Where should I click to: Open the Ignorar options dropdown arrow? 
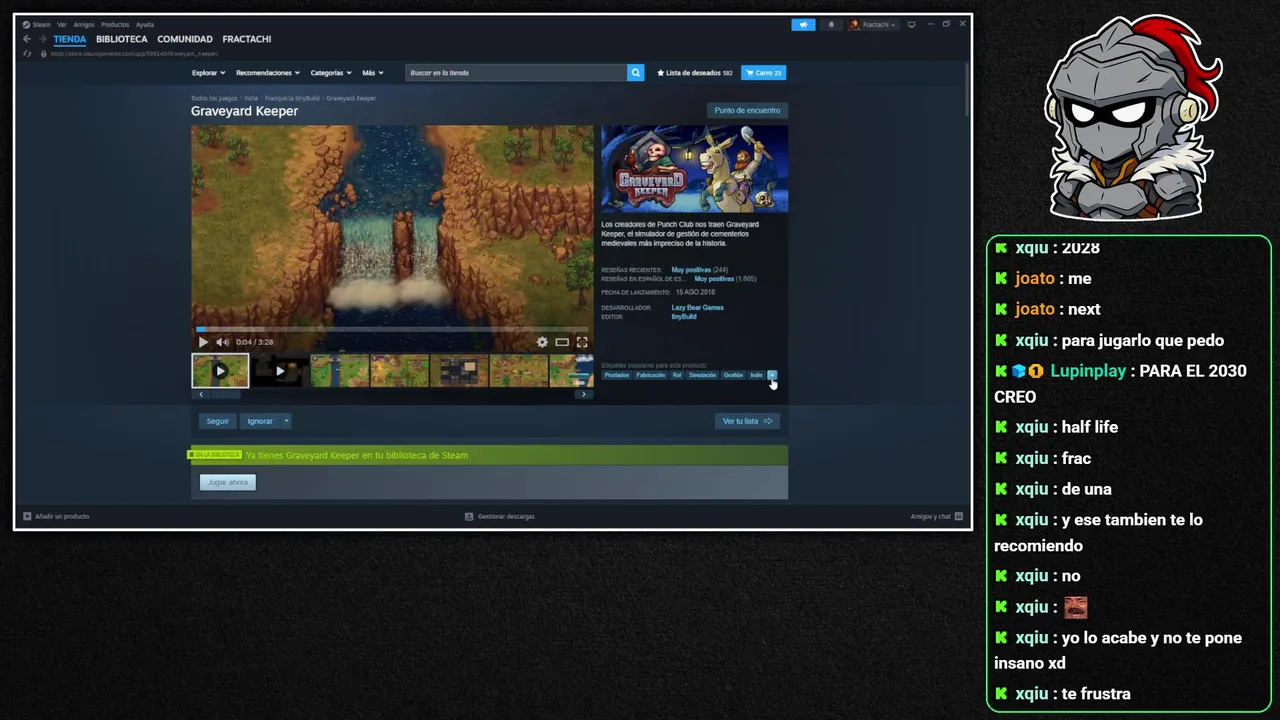point(286,421)
